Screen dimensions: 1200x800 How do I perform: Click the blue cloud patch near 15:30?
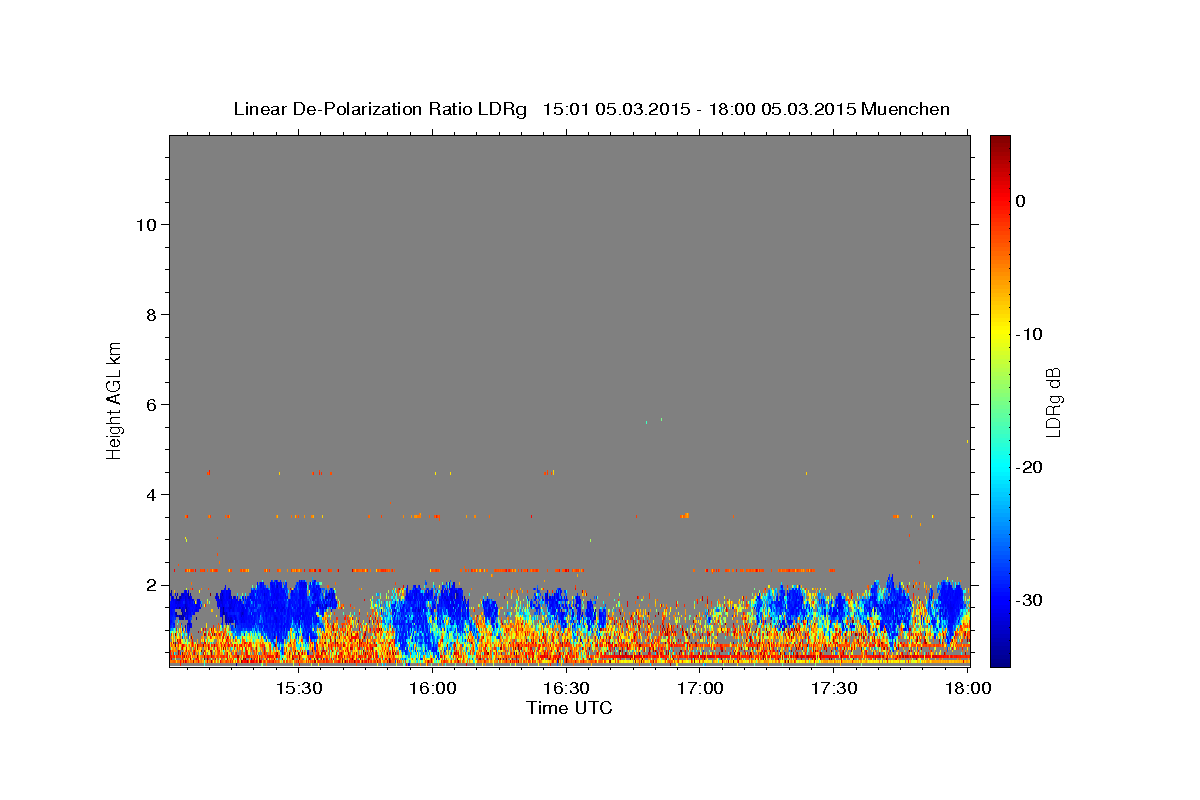pyautogui.click(x=275, y=608)
